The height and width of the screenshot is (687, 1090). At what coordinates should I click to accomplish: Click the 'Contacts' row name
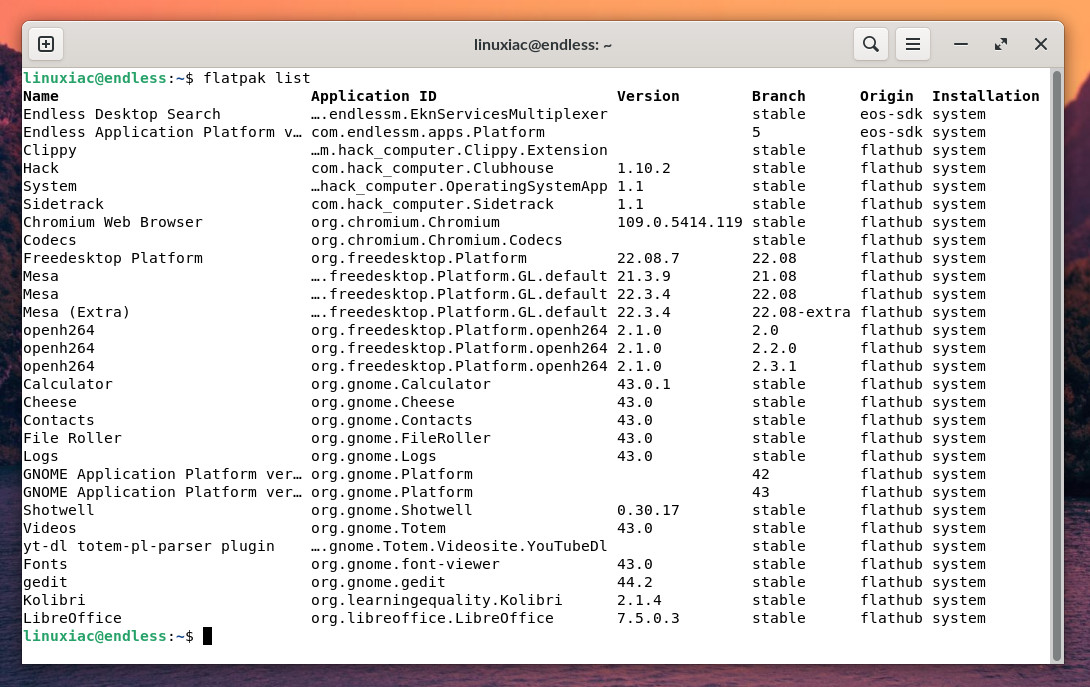58,421
